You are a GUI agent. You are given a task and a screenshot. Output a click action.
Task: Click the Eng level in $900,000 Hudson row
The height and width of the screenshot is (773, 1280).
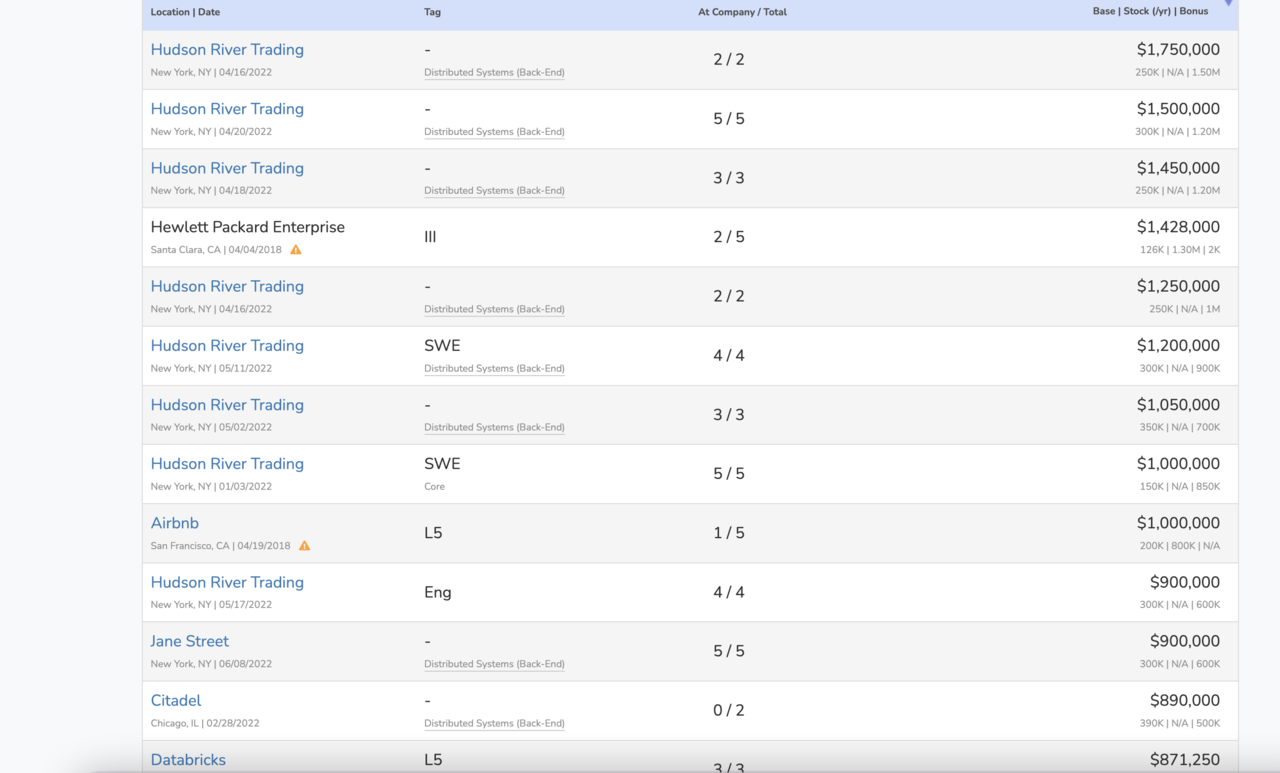pos(438,592)
